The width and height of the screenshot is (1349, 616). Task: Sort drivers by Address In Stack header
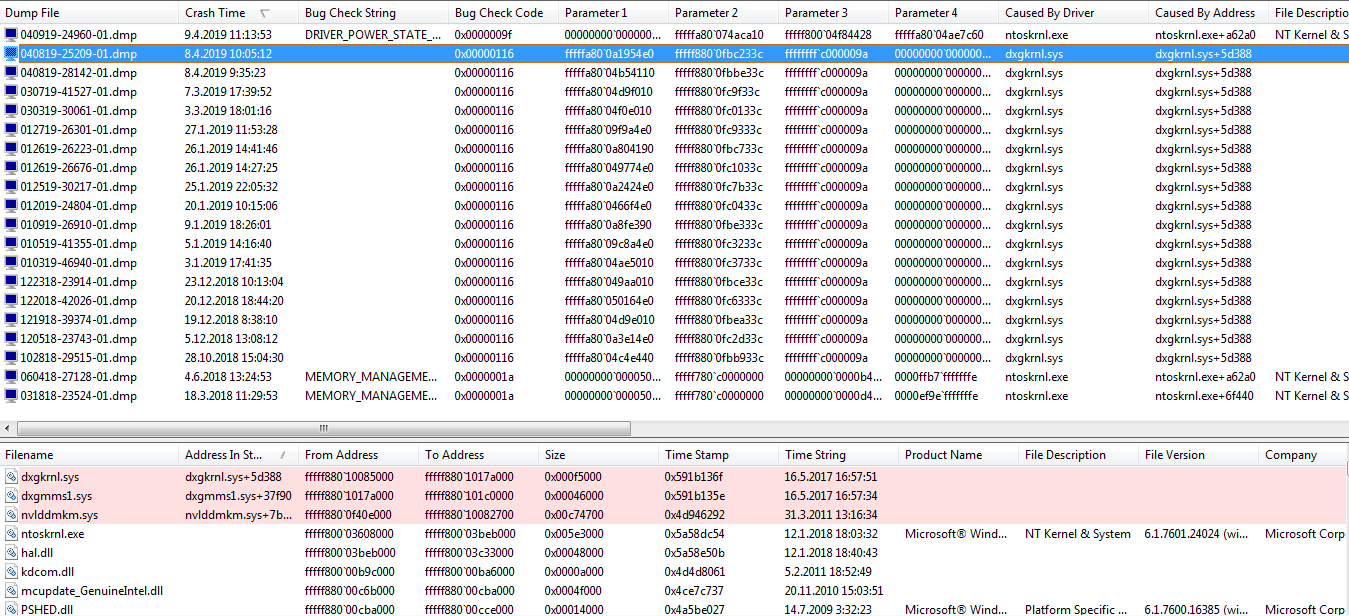(239, 455)
